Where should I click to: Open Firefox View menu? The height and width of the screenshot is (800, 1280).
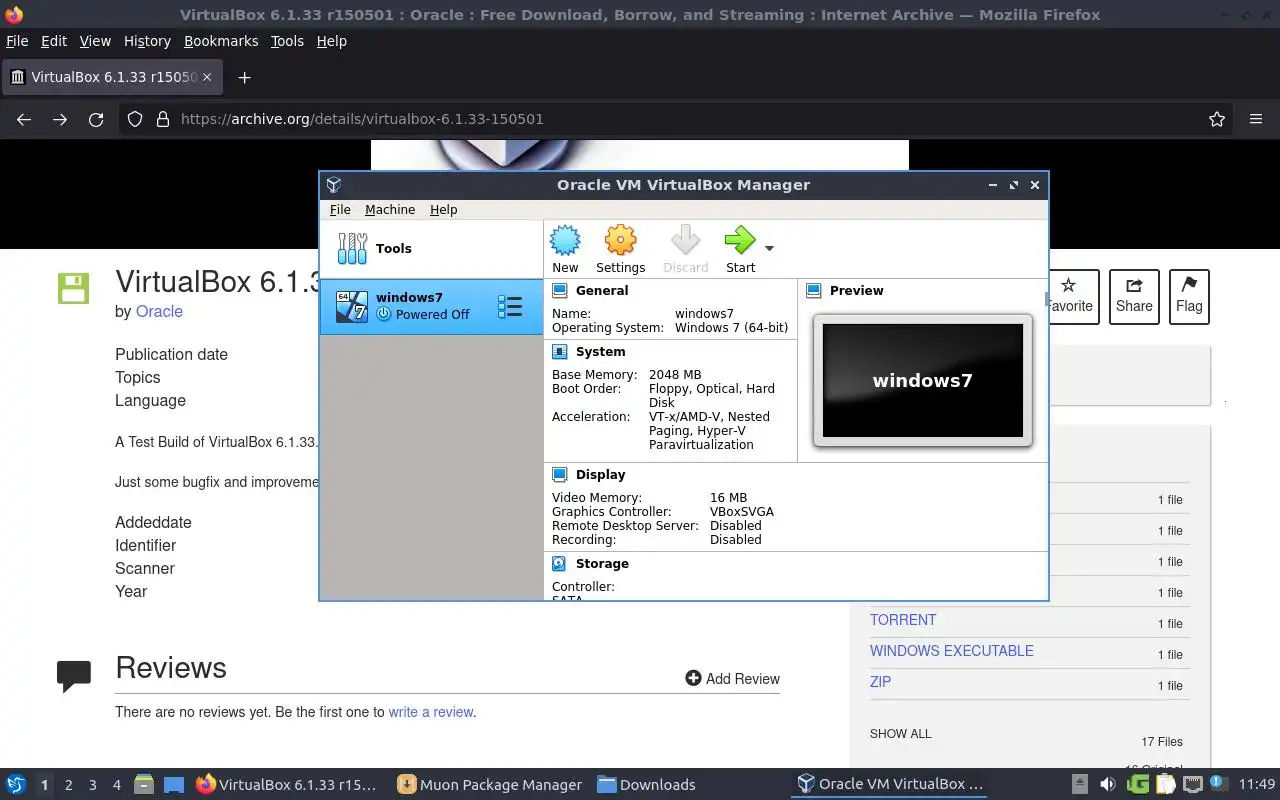click(x=95, y=41)
